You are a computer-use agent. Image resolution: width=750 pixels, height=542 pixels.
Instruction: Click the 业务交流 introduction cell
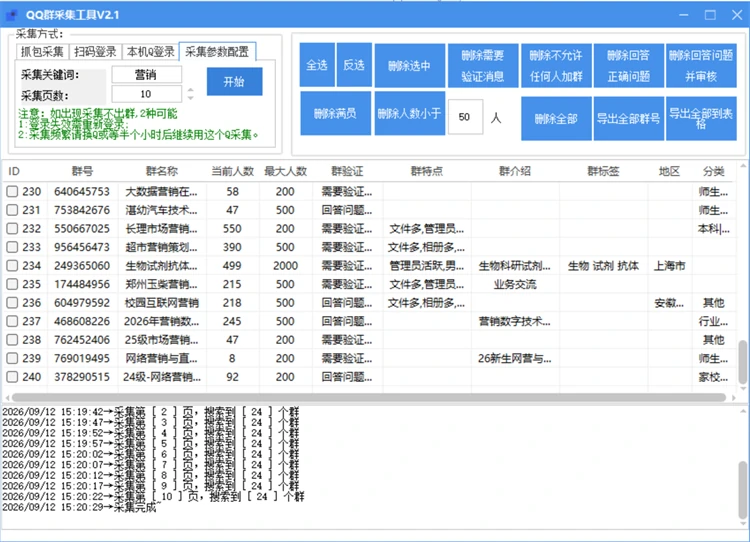click(515, 284)
